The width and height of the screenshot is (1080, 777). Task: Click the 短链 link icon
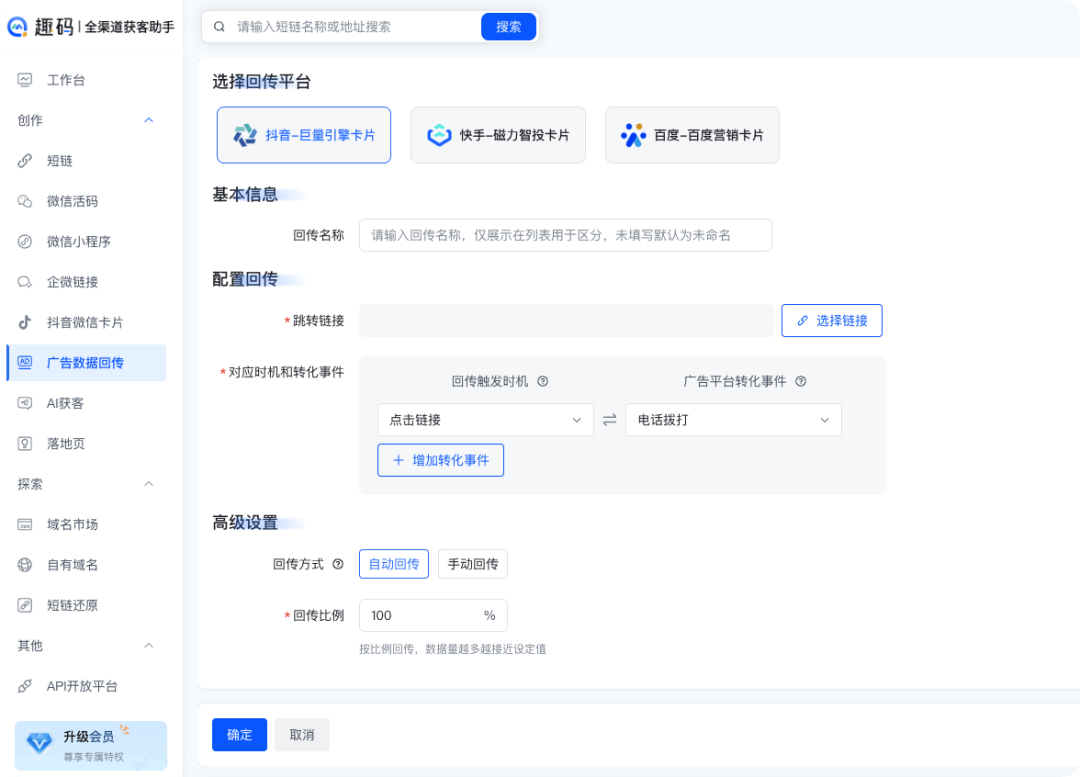[x=25, y=160]
